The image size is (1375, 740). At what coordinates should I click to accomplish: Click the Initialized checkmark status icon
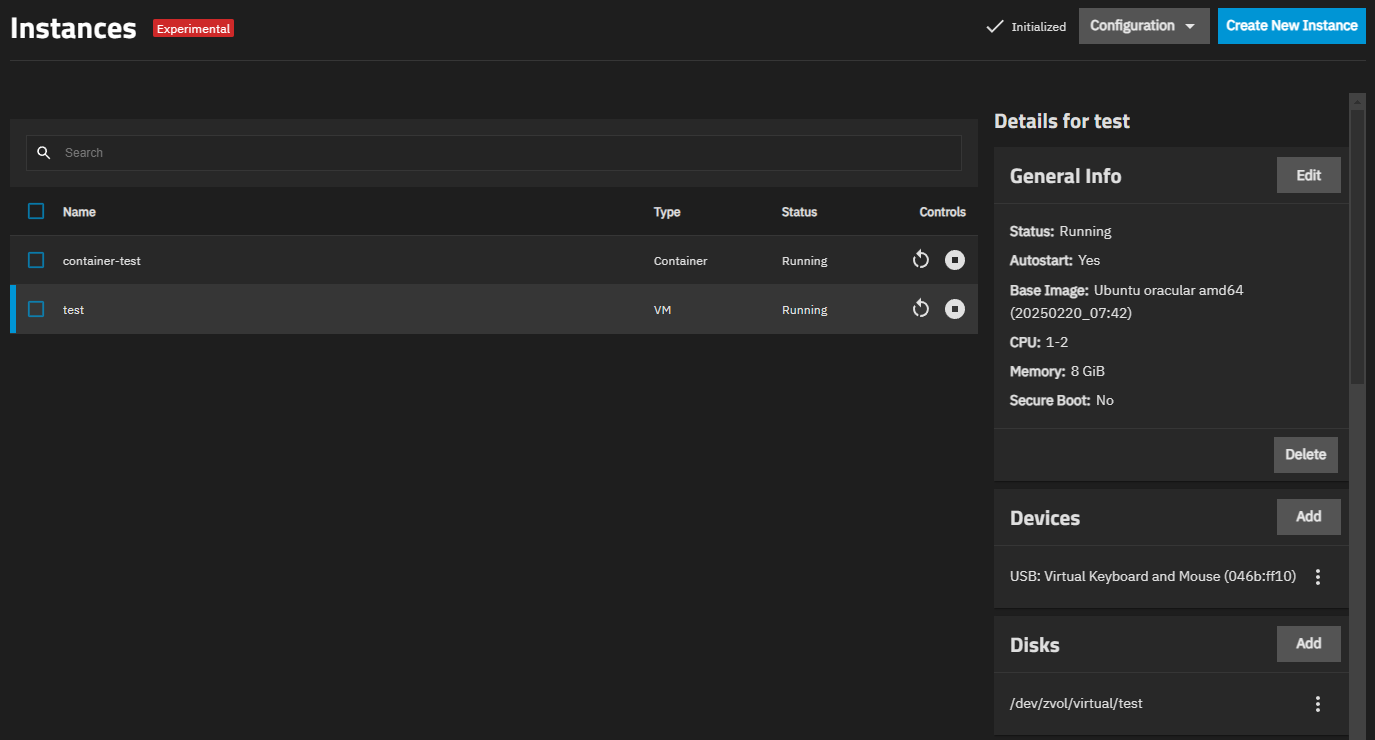994,27
